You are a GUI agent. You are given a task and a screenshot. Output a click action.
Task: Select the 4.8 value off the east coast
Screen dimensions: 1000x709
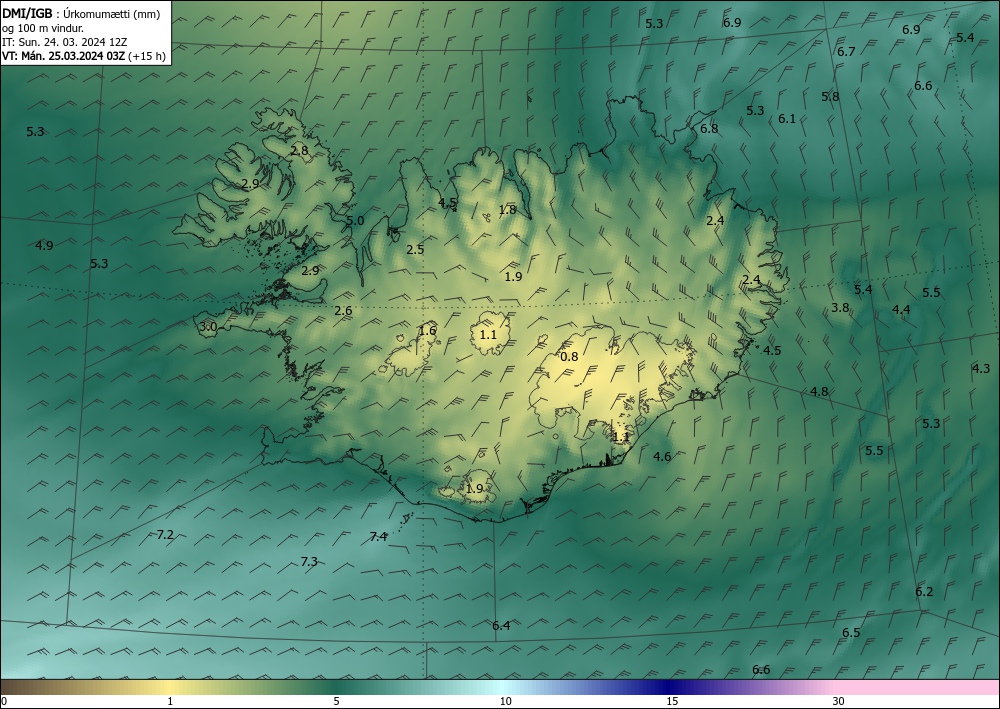[x=819, y=391]
